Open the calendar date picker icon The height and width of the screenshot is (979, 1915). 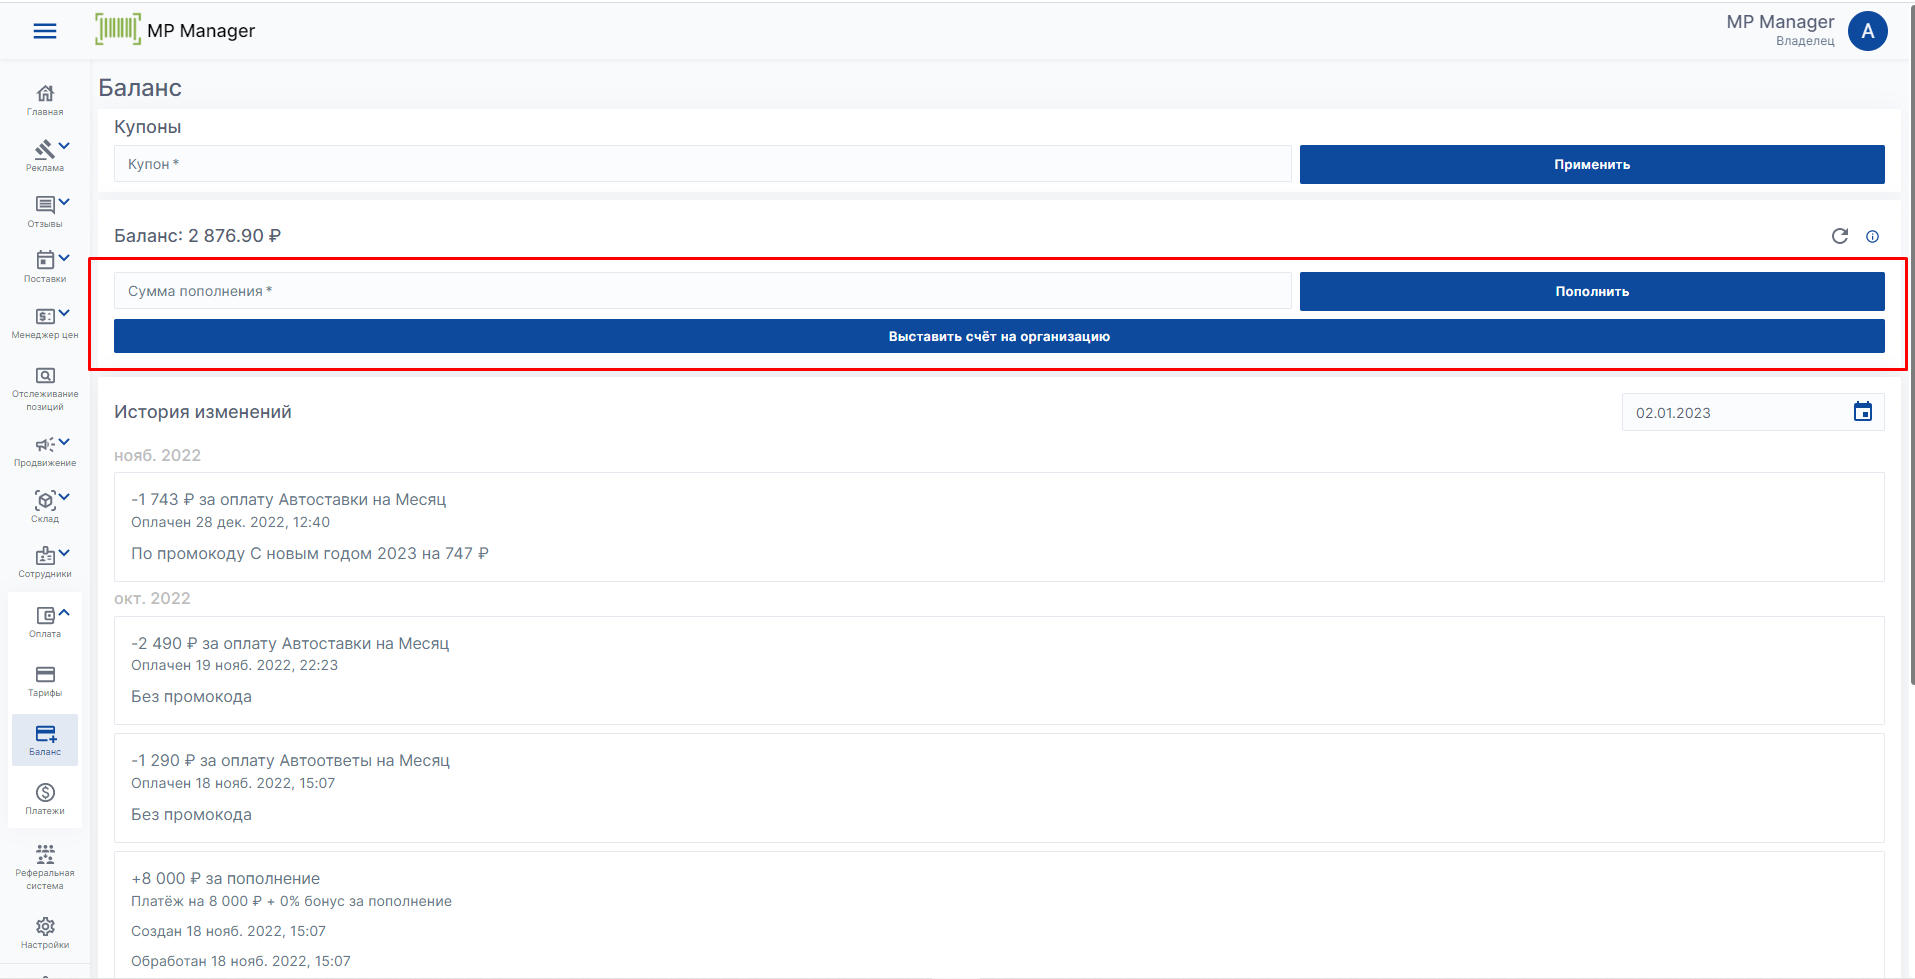pos(1862,412)
